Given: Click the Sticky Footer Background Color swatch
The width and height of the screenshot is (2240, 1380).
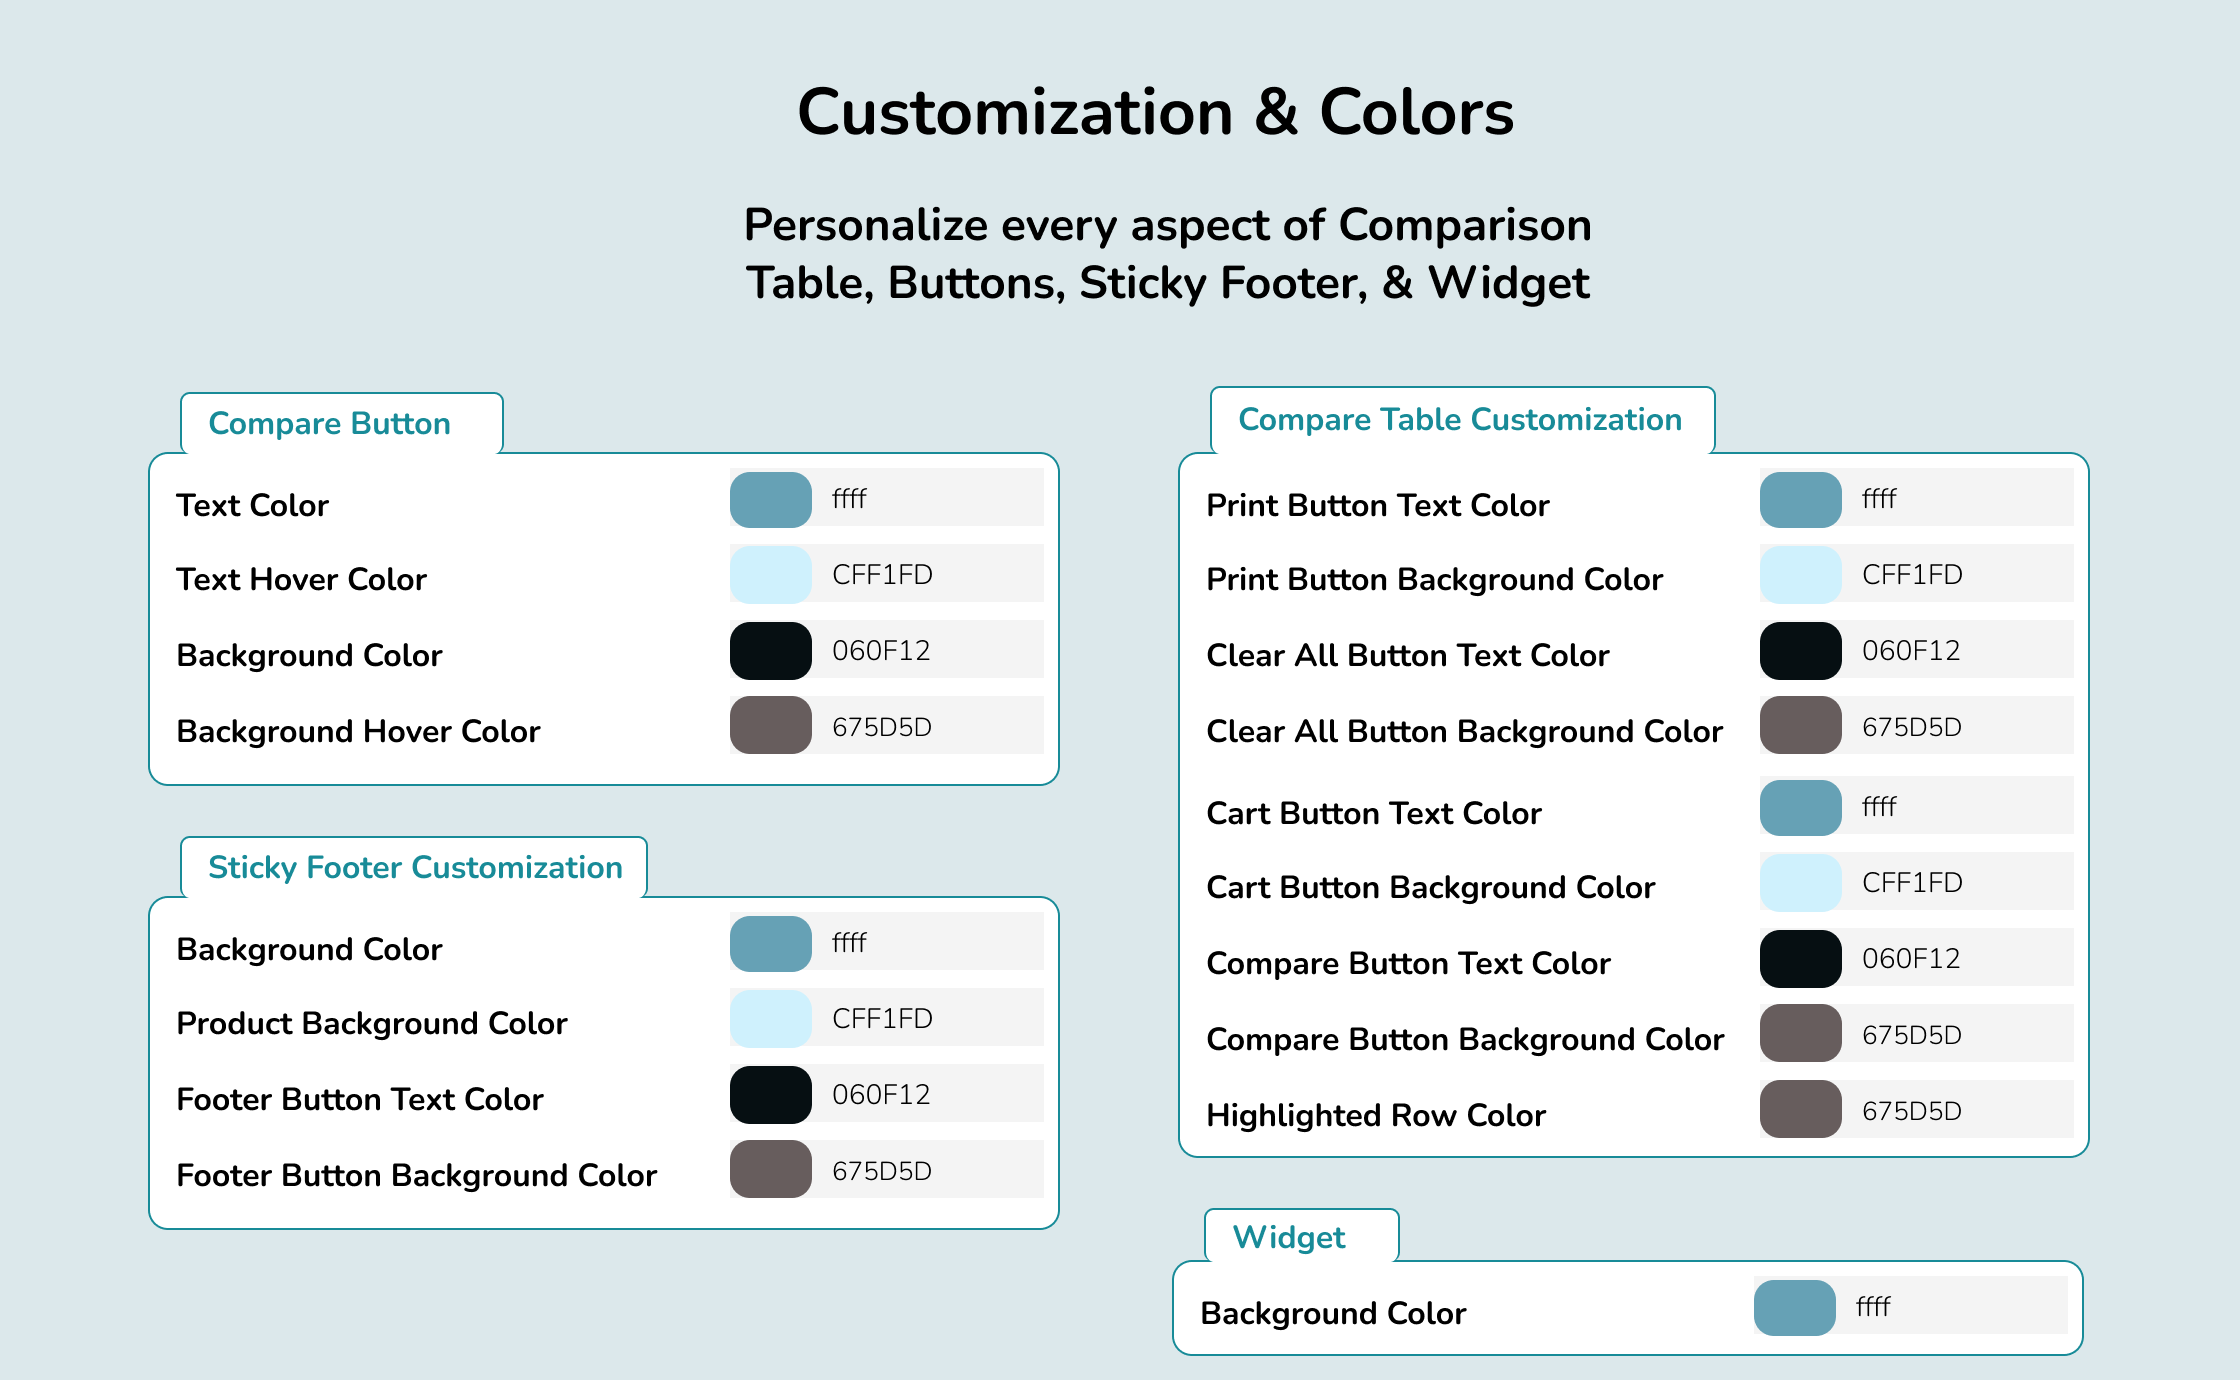Looking at the screenshot, I should pyautogui.click(x=770, y=943).
